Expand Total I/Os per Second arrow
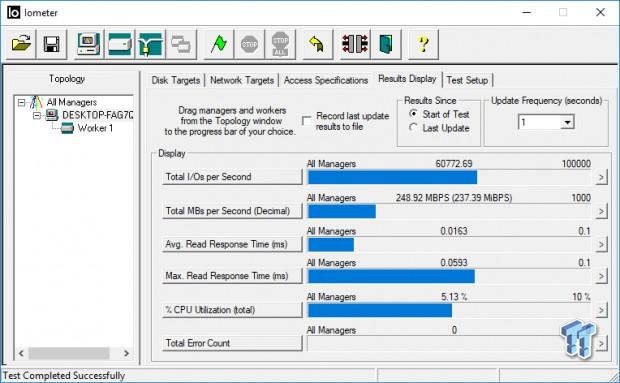 coord(601,177)
